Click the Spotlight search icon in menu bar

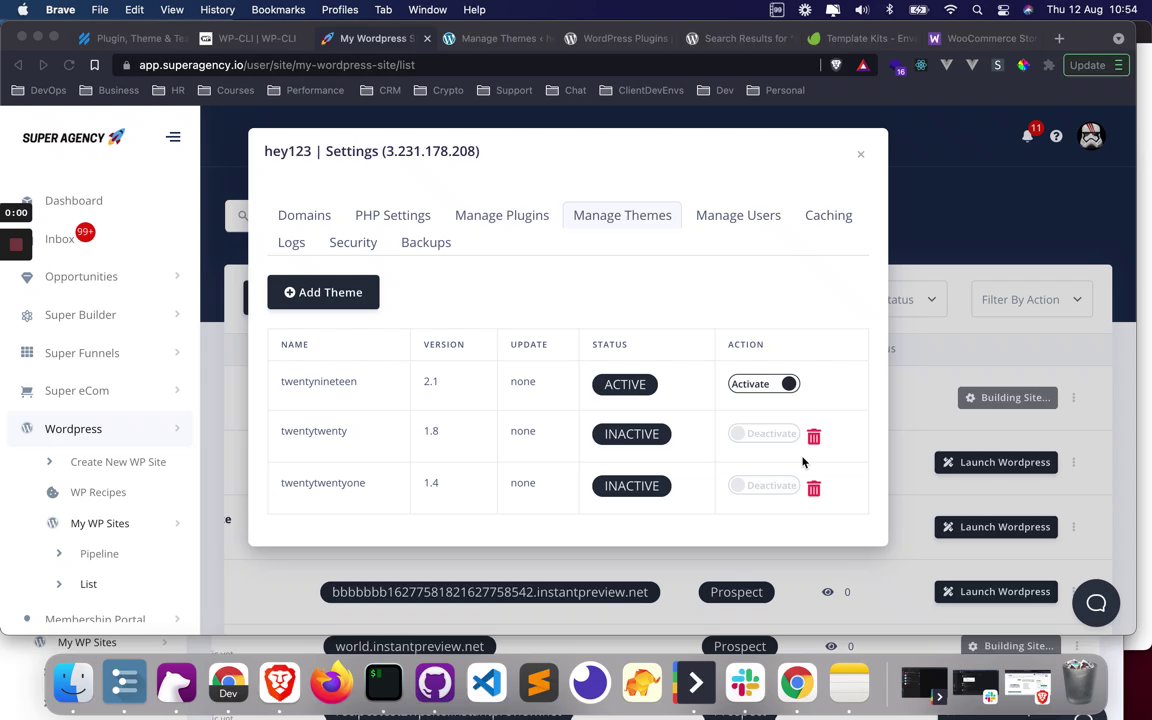click(x=976, y=10)
